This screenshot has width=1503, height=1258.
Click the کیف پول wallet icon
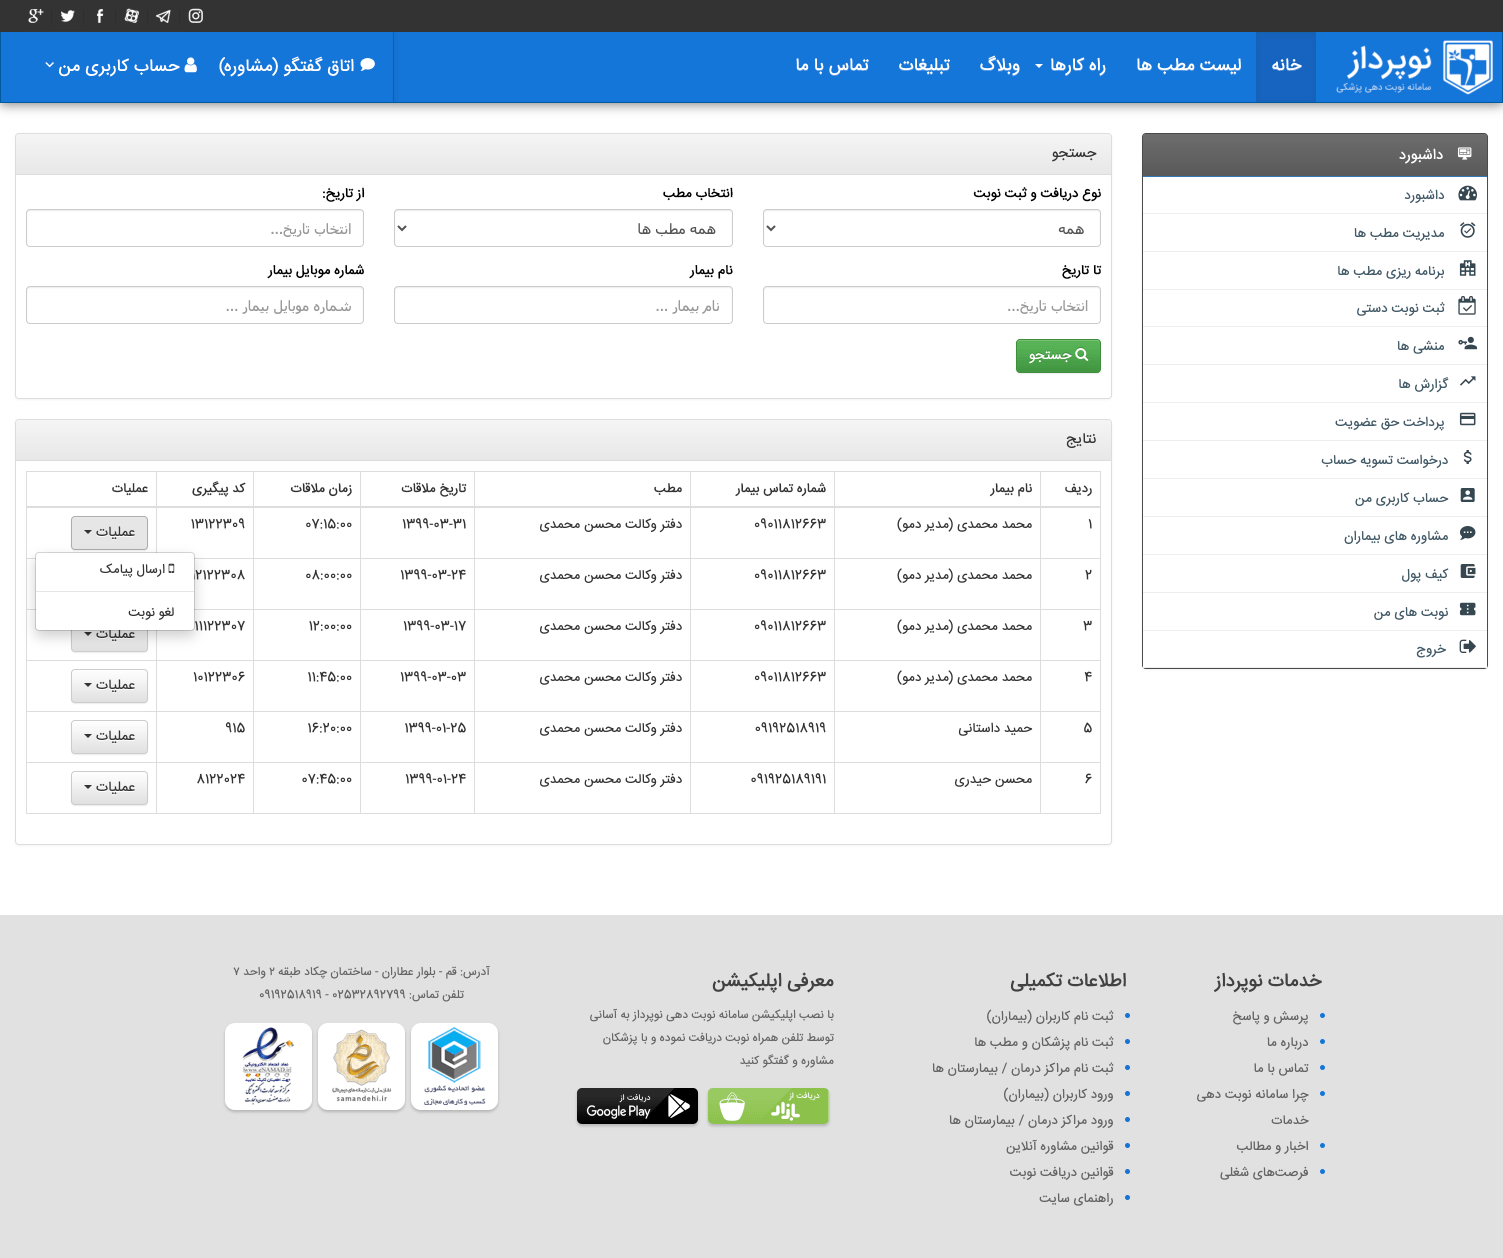(1467, 572)
